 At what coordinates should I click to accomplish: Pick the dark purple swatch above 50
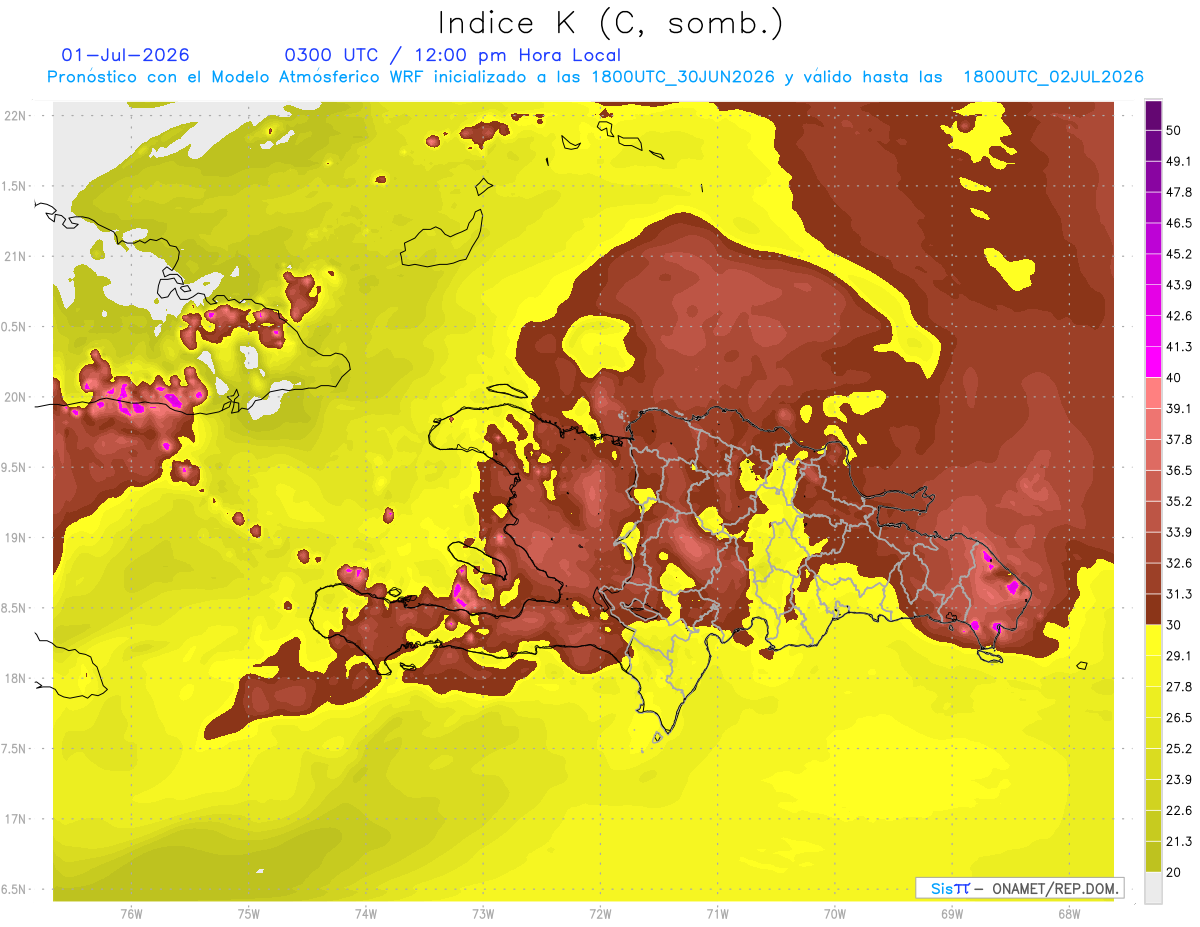point(1153,115)
